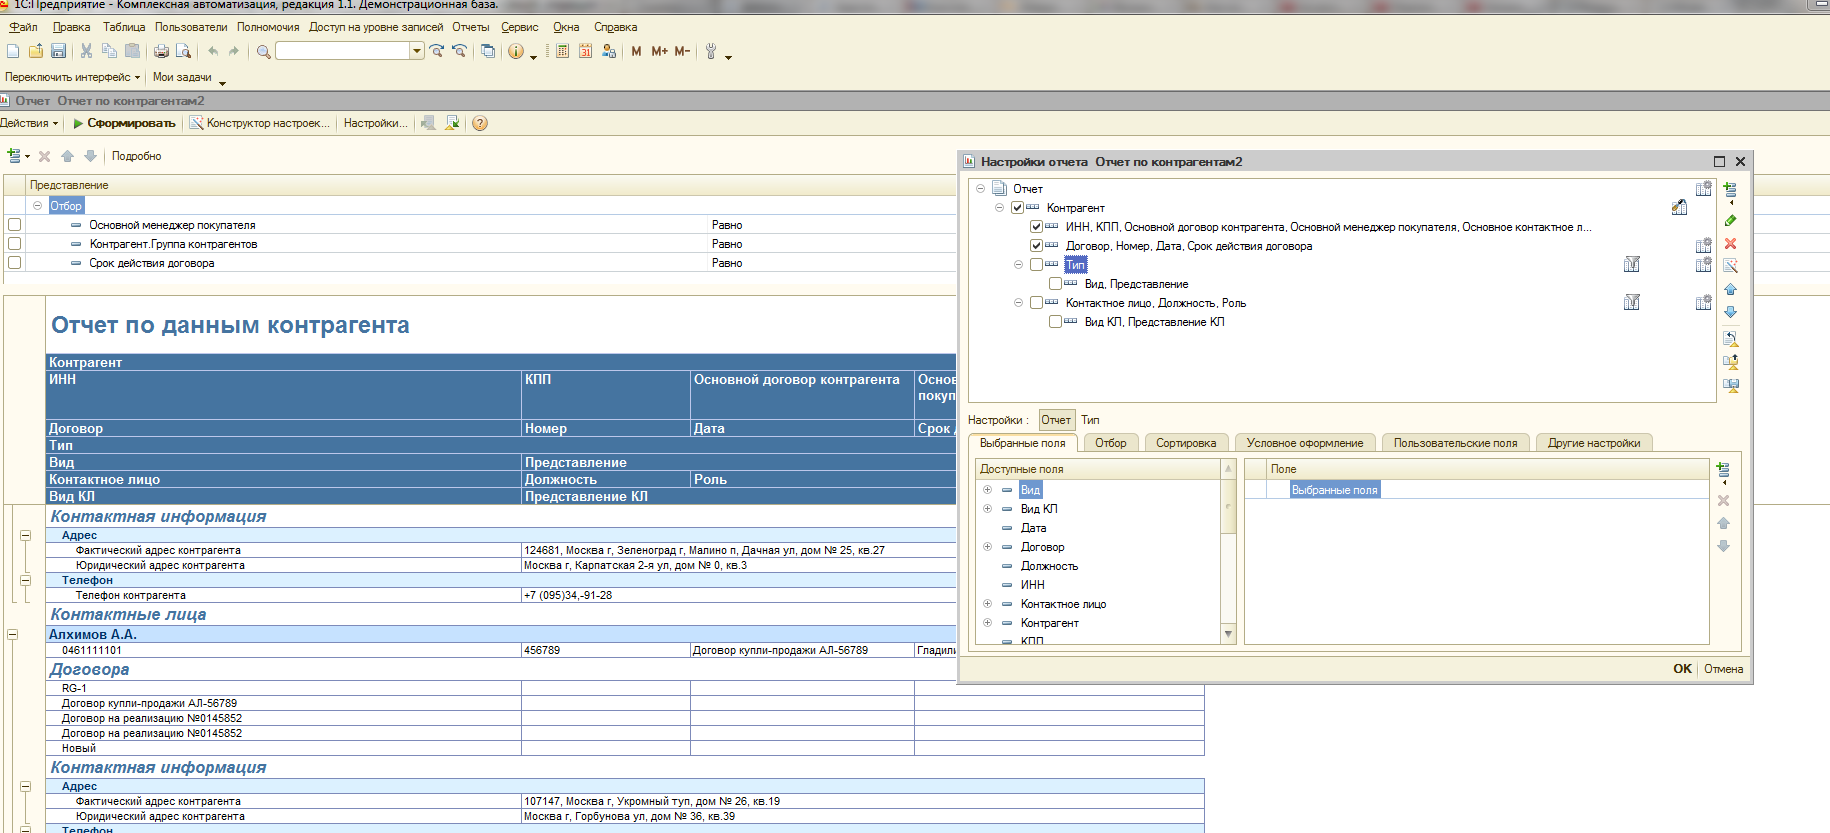Uncheck the Договор, Номер, Дата row checkbox
The width and height of the screenshot is (1830, 833).
1036,246
